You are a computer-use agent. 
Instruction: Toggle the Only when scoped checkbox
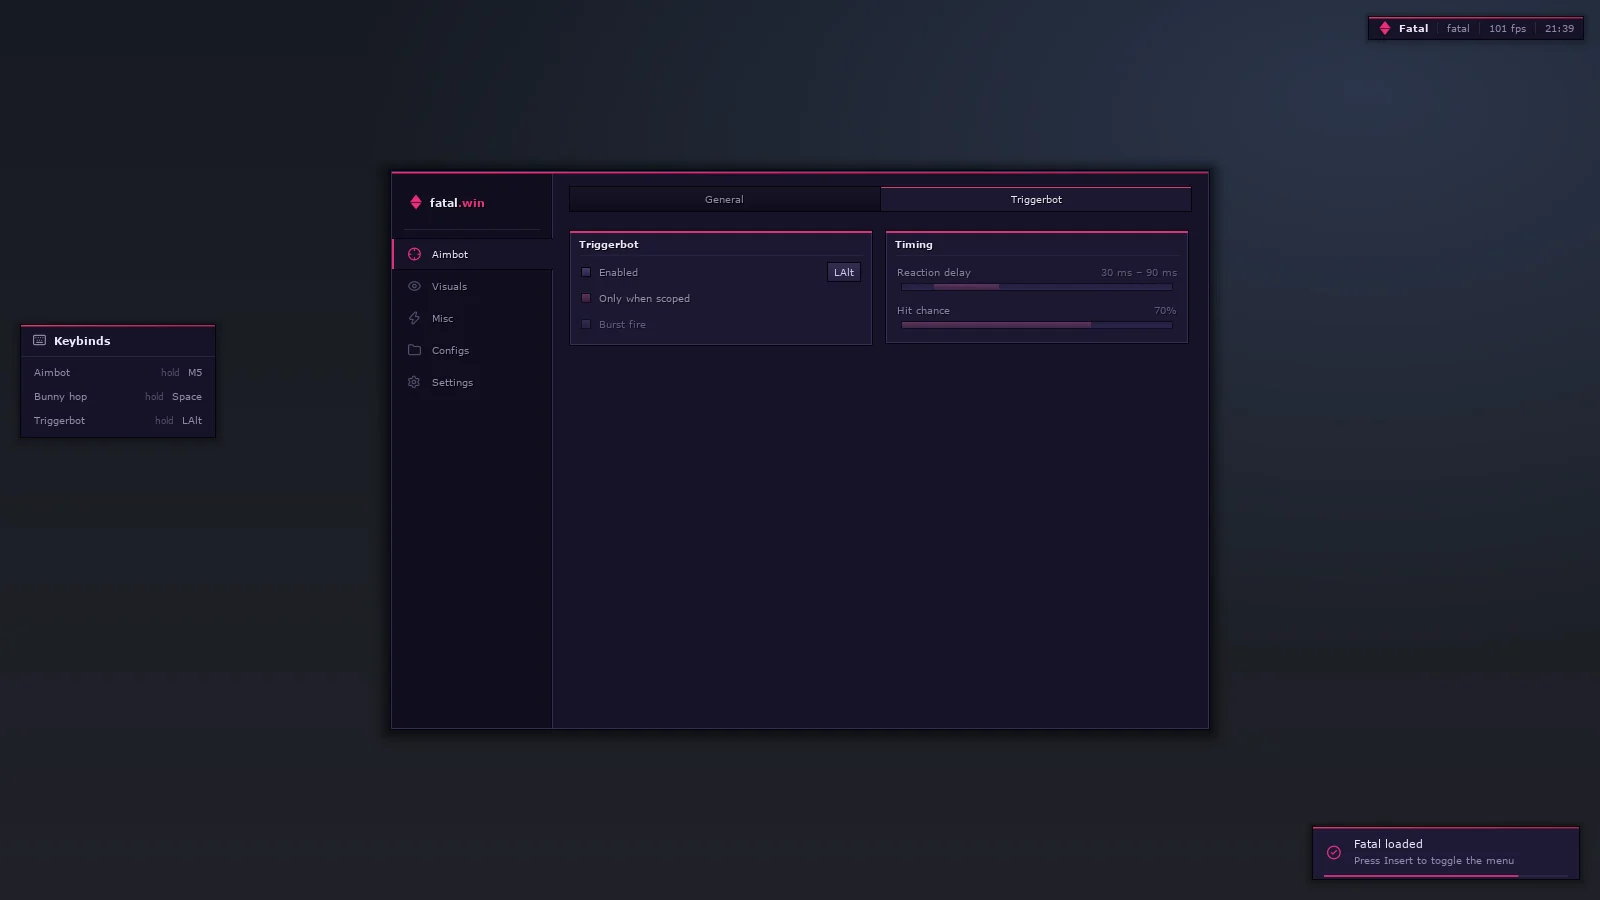tap(586, 298)
